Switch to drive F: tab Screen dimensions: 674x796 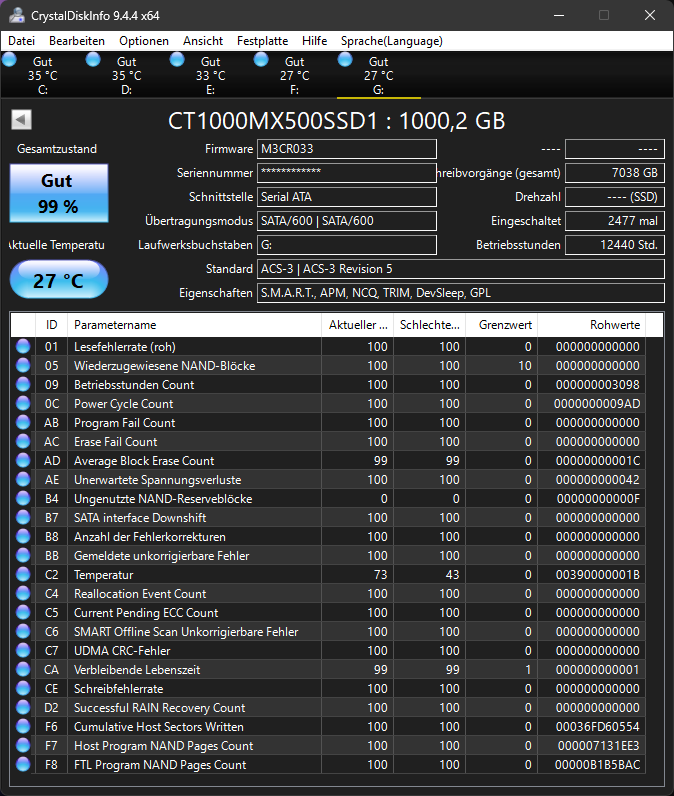click(294, 75)
